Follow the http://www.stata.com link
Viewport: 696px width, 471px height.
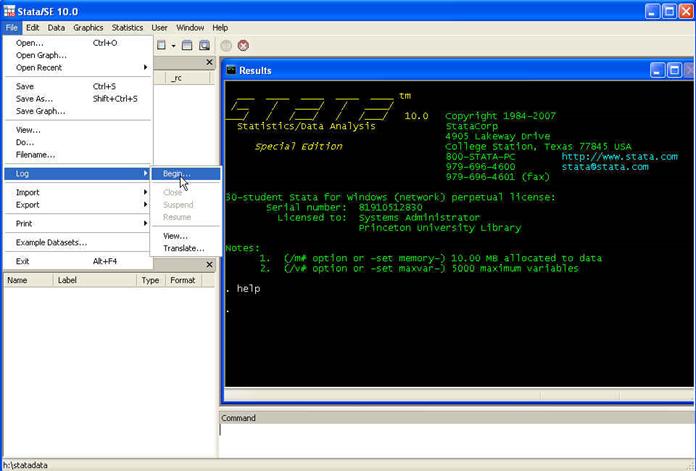tap(619, 156)
